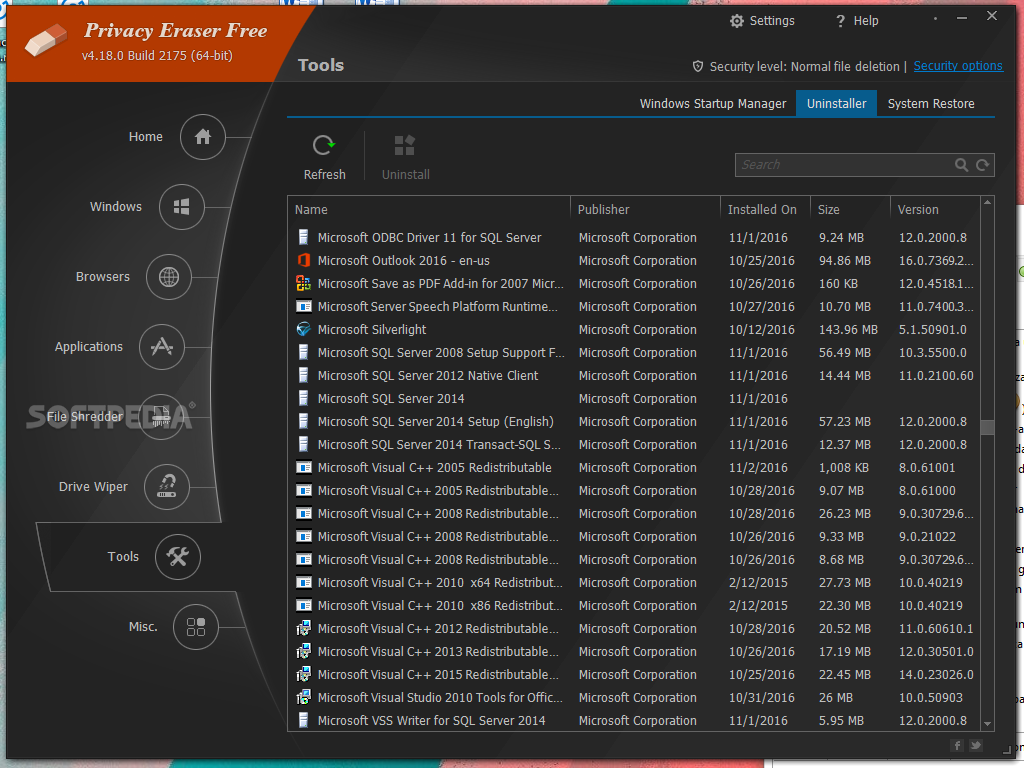
Task: Open the Drive Wiper icon
Action: tap(167, 487)
